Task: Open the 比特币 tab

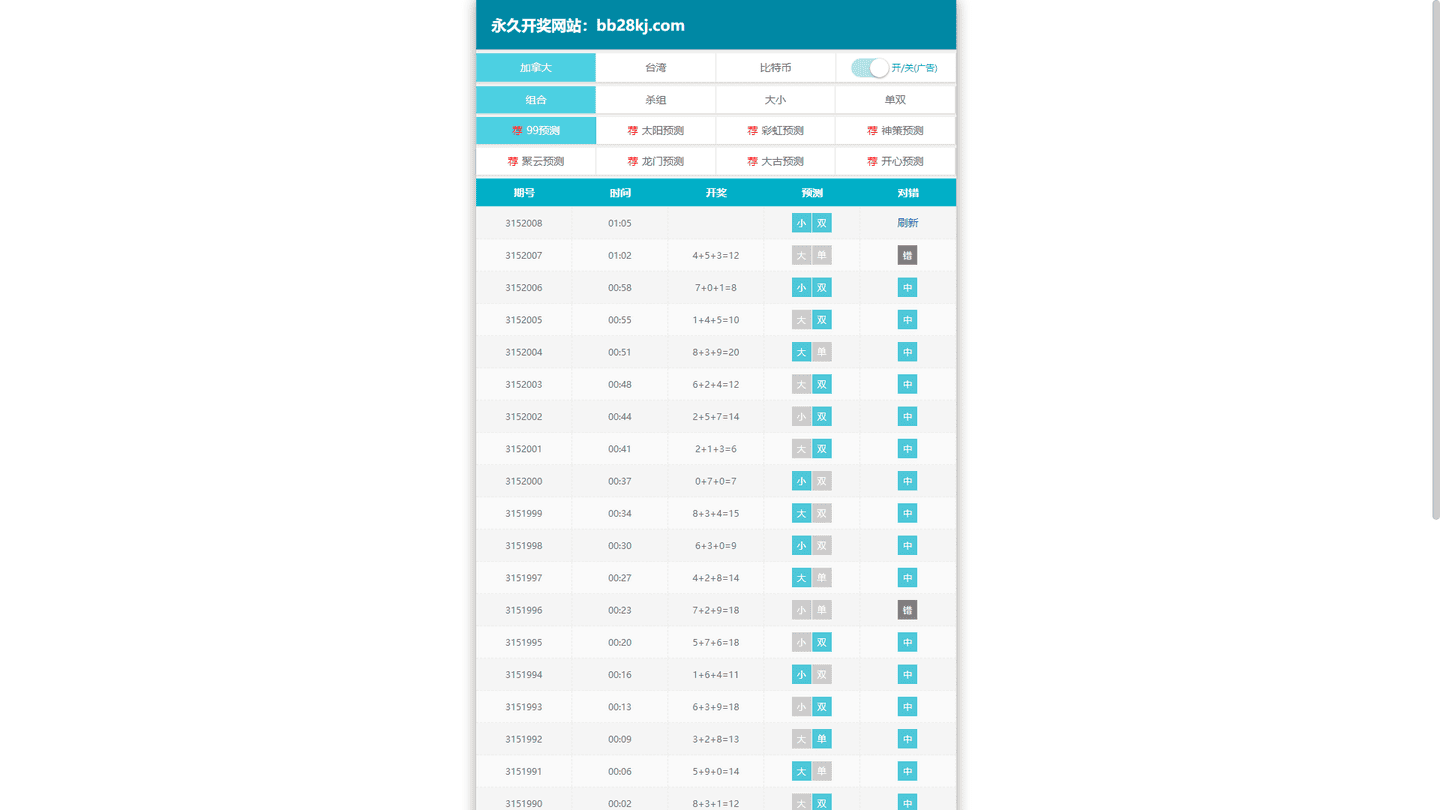Action: (776, 68)
